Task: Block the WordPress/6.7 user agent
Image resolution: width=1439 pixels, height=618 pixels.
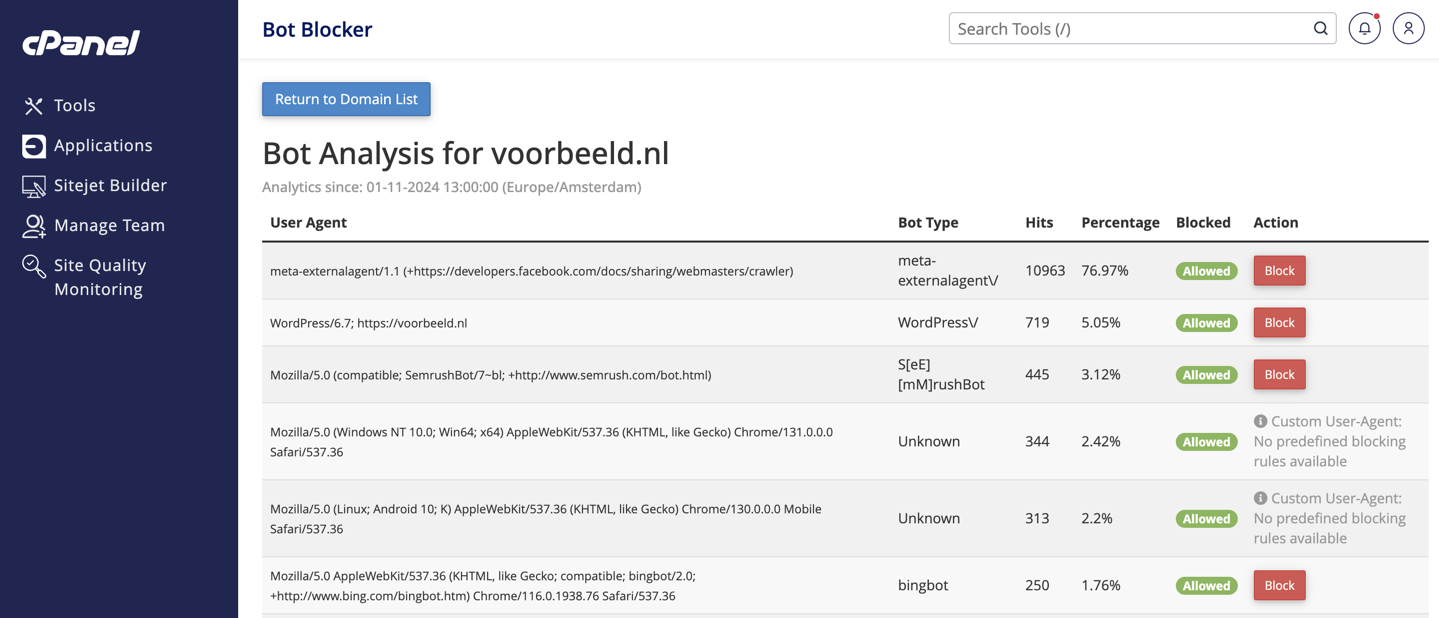Action: click(1279, 323)
